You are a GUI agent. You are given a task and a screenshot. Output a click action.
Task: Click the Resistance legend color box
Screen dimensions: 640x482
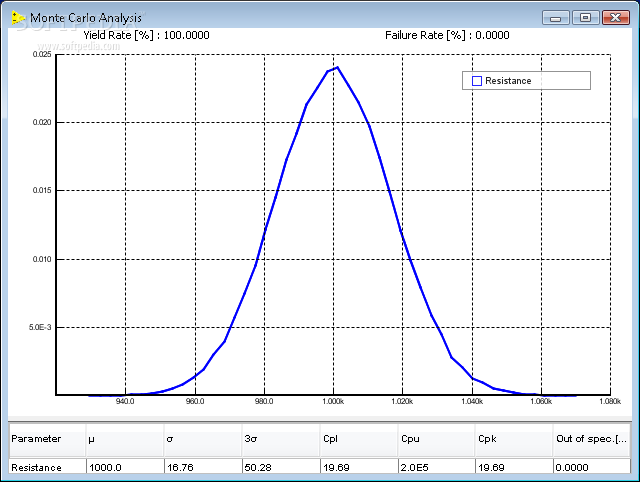point(476,81)
